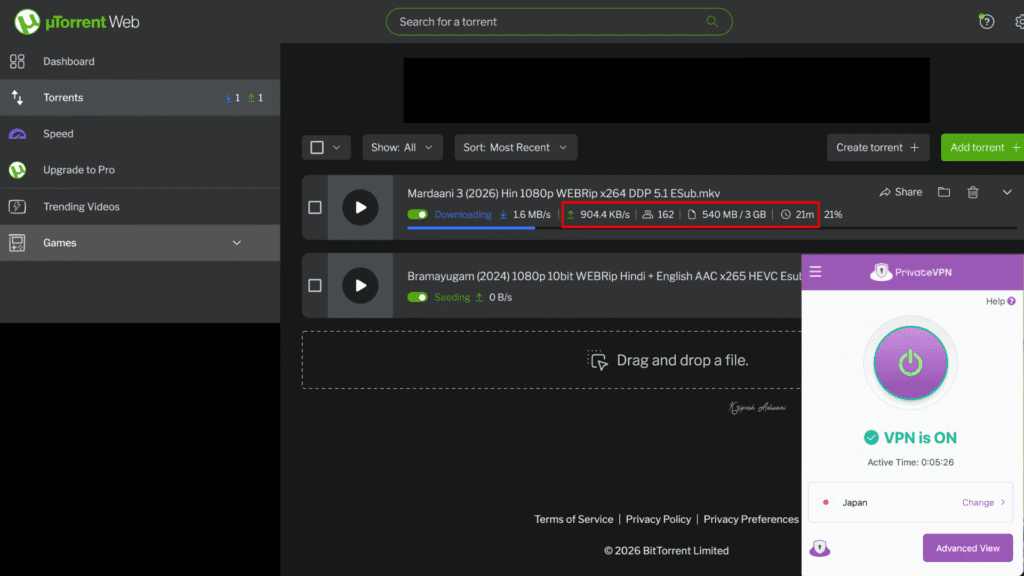This screenshot has height=576, width=1024.
Task: Check the Mardaani 3 torrent checkbox
Action: (315, 208)
